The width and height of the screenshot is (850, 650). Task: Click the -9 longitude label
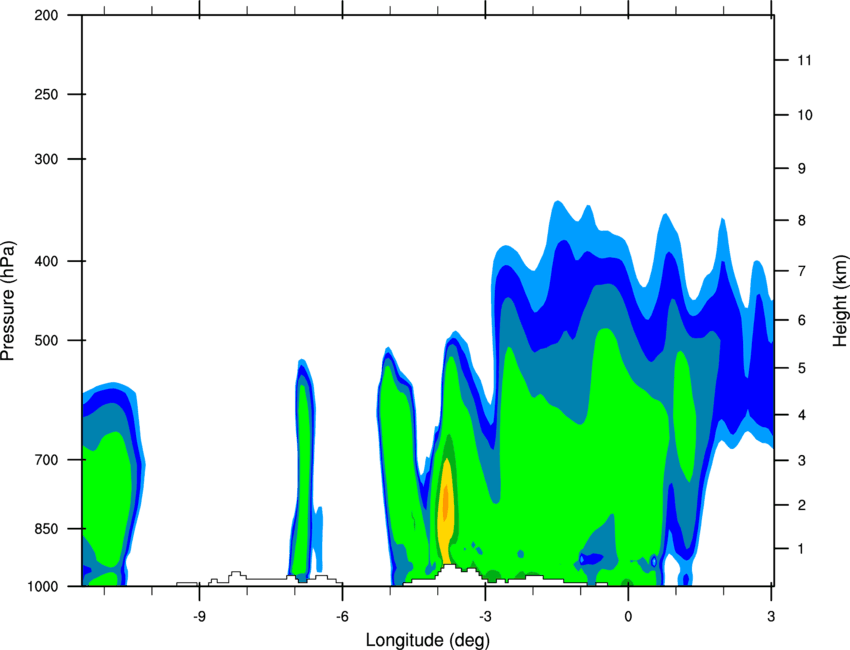[199, 616]
